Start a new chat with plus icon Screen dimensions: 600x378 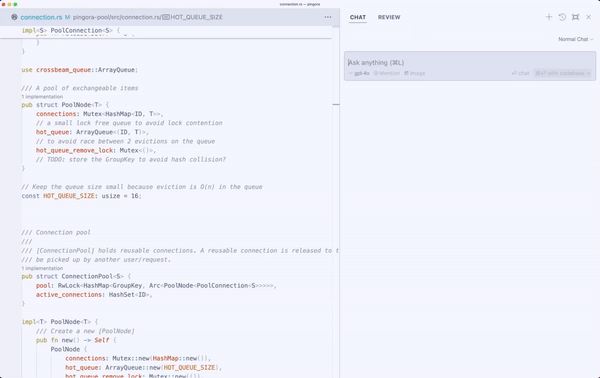pos(549,17)
